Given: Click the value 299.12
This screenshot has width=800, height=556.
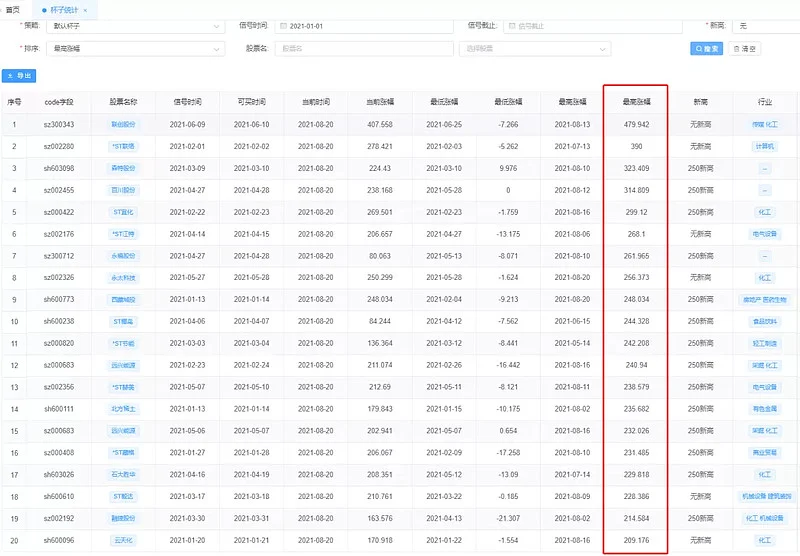Looking at the screenshot, I should tap(636, 212).
